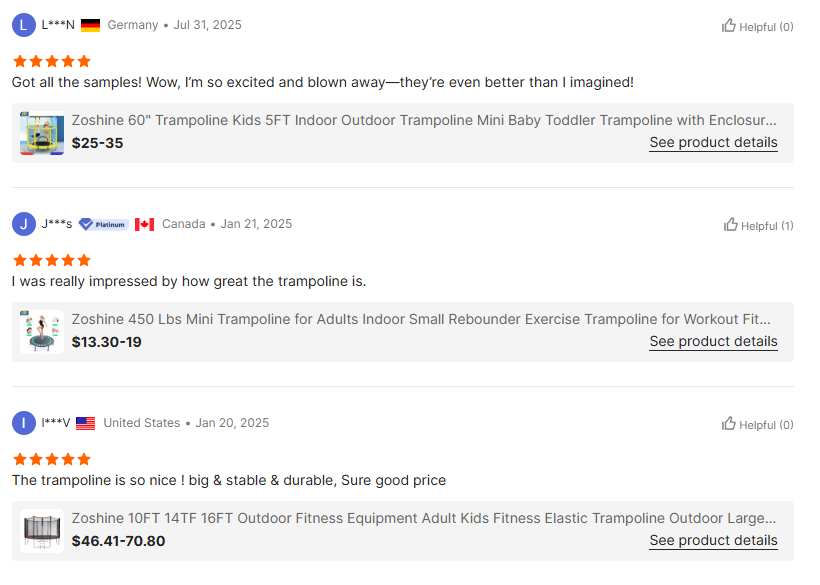The height and width of the screenshot is (585, 820).
Task: See product details for 10FT 14TF 16FT Trampoline
Action: (713, 540)
